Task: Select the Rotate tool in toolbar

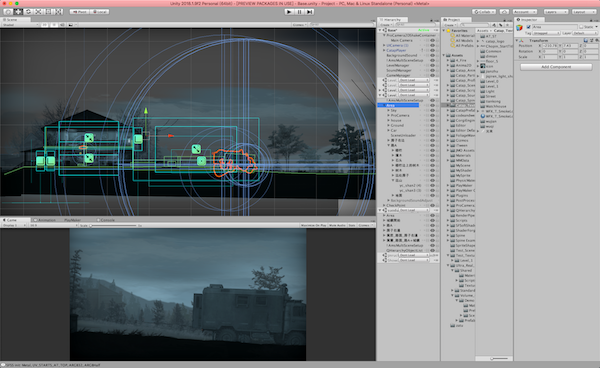Action: tap(28, 12)
